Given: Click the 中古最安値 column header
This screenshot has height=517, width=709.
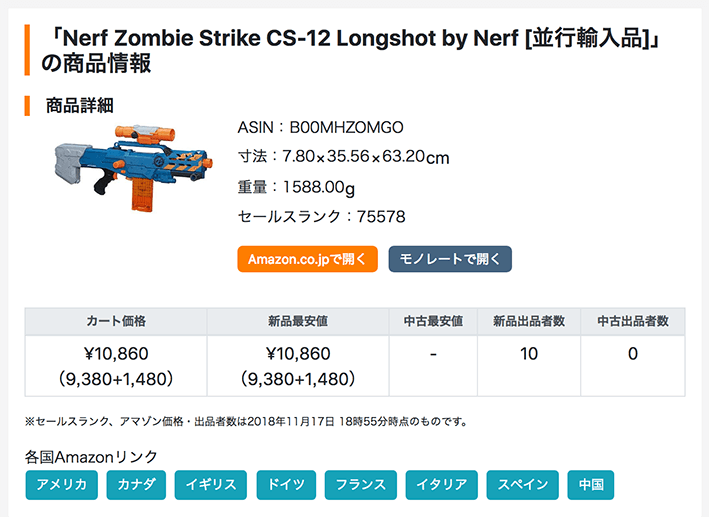Looking at the screenshot, I should 433,321.
